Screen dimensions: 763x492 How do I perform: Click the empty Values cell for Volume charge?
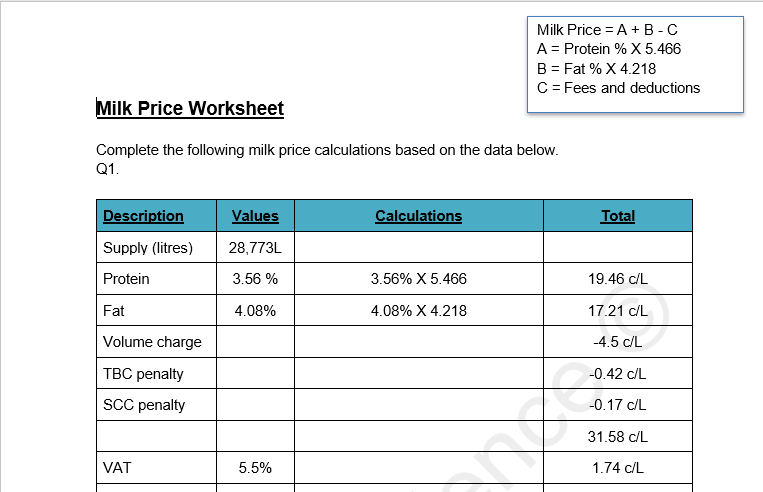pos(255,342)
